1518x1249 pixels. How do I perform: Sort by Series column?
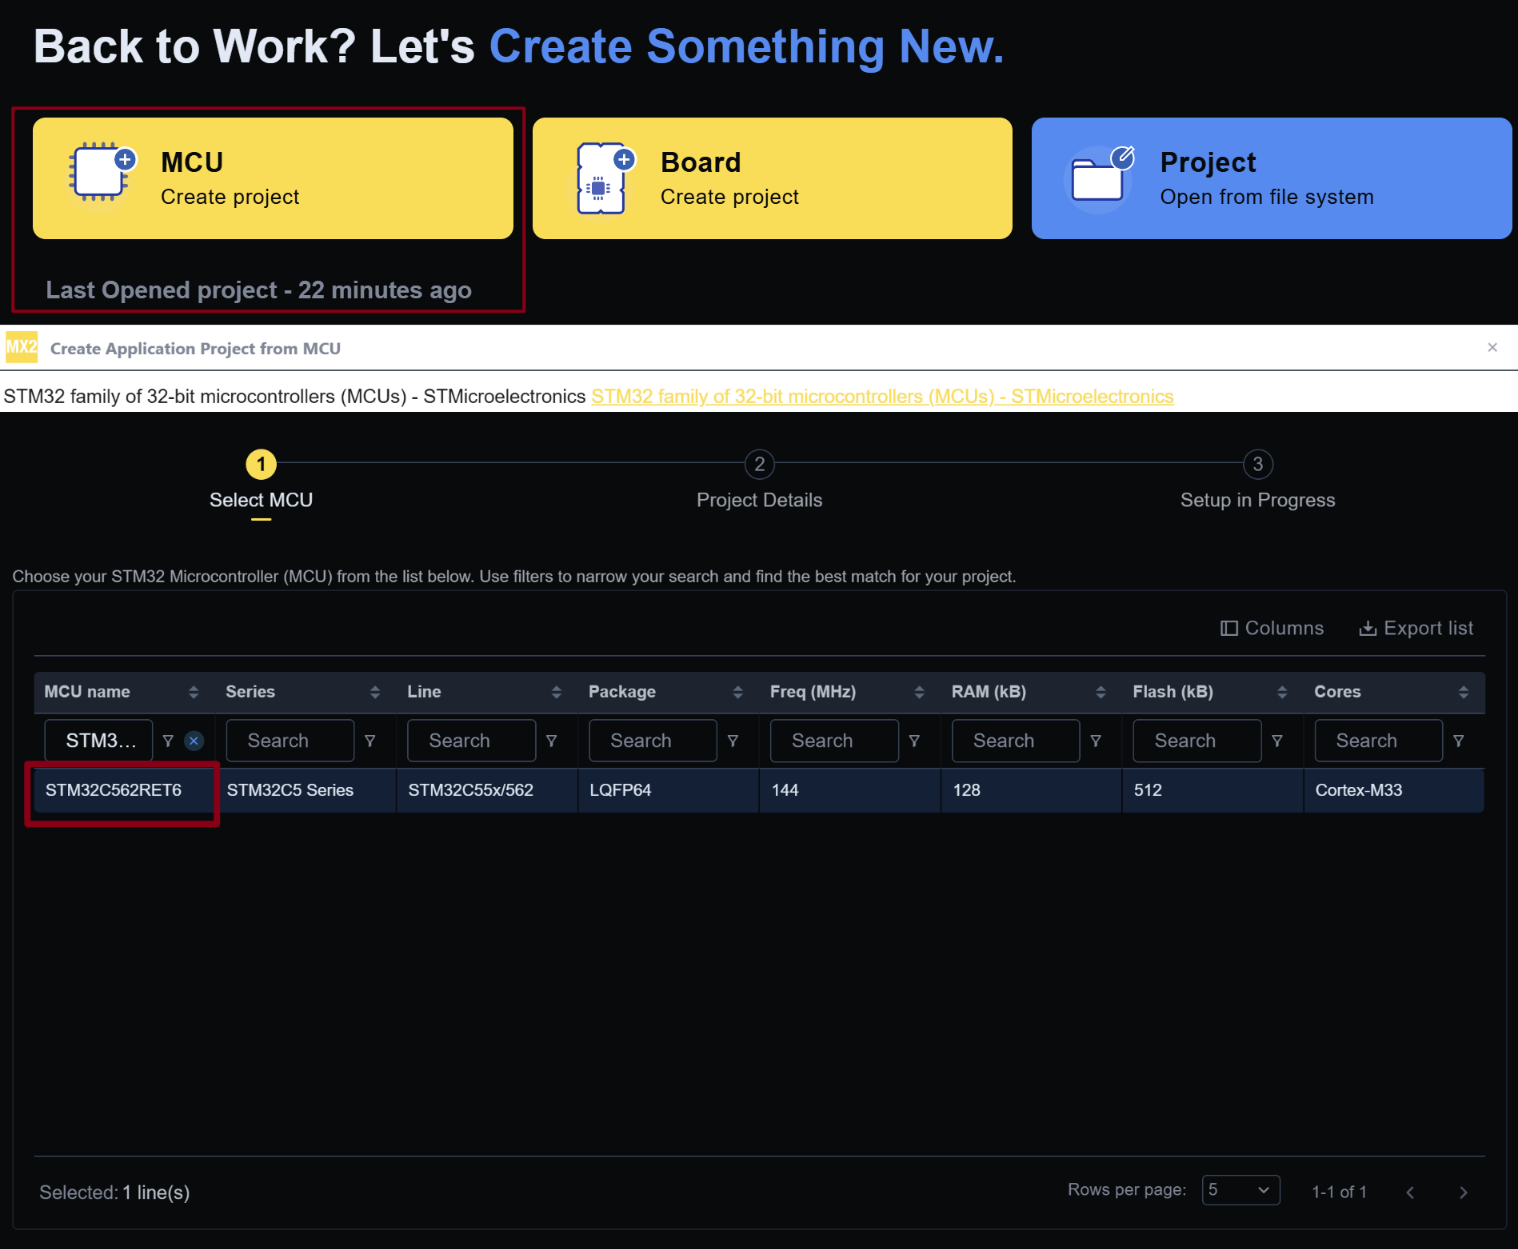coord(375,692)
